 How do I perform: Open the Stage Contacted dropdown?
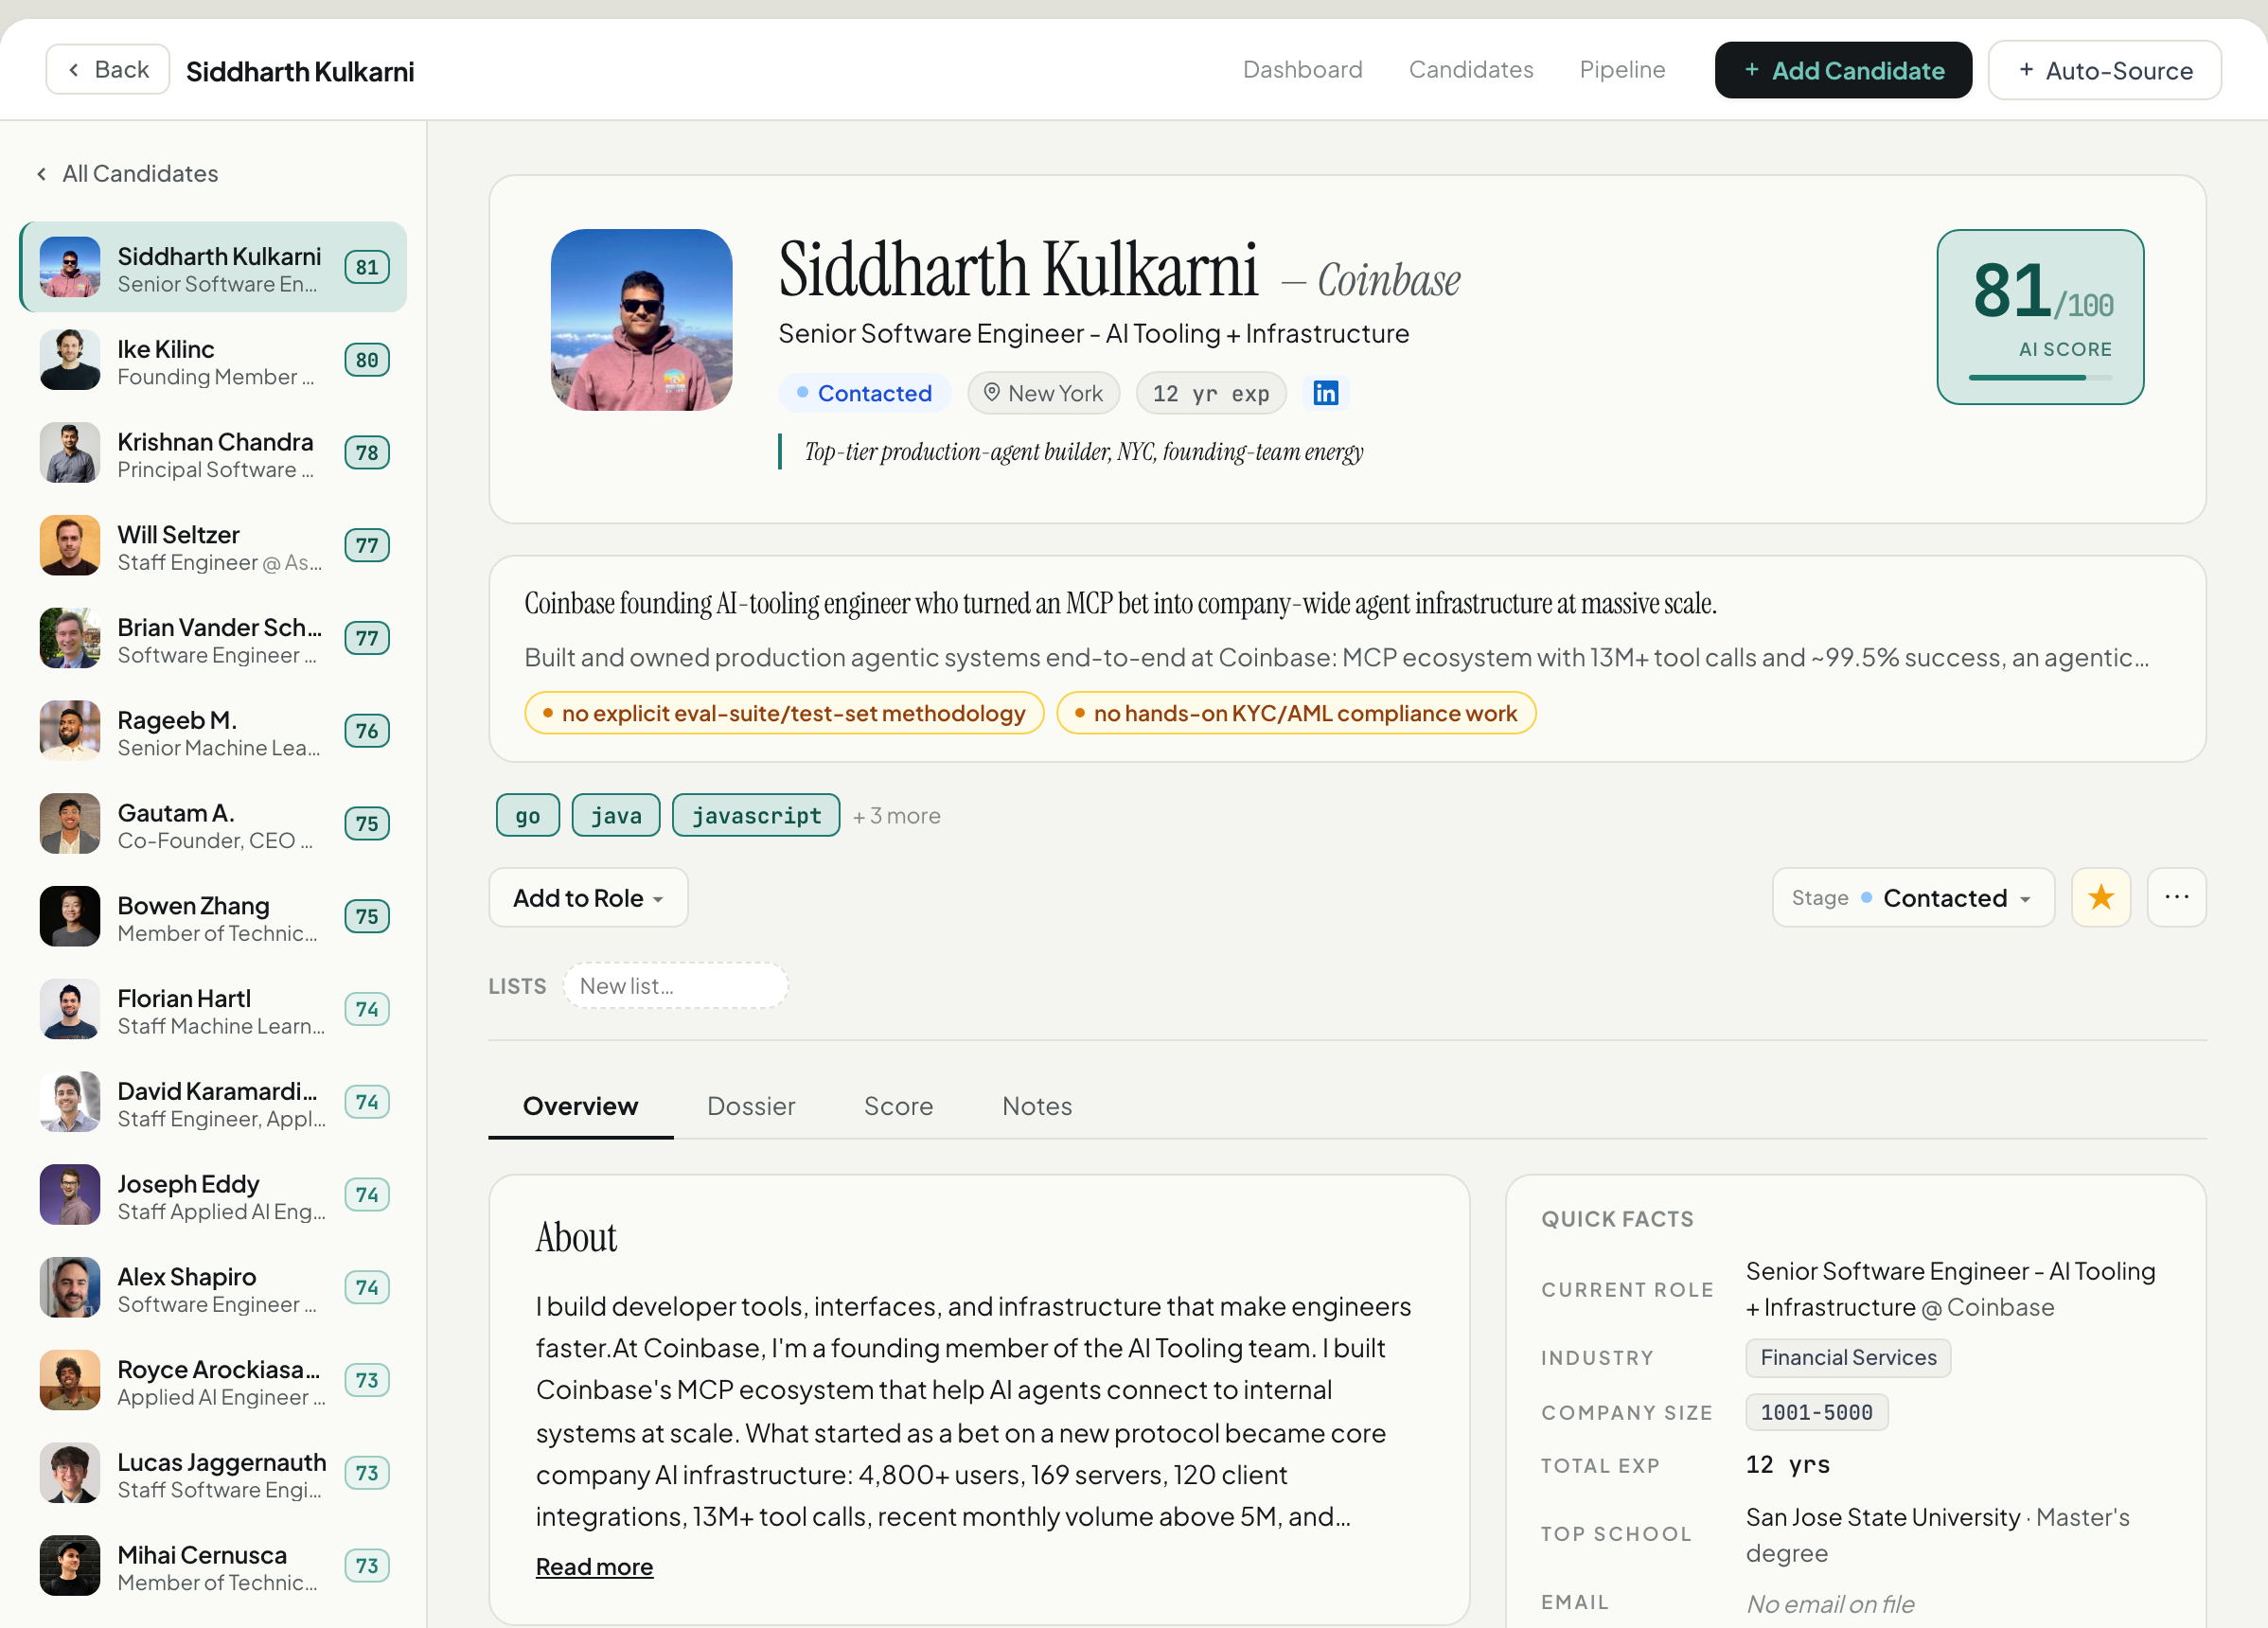tap(1913, 897)
